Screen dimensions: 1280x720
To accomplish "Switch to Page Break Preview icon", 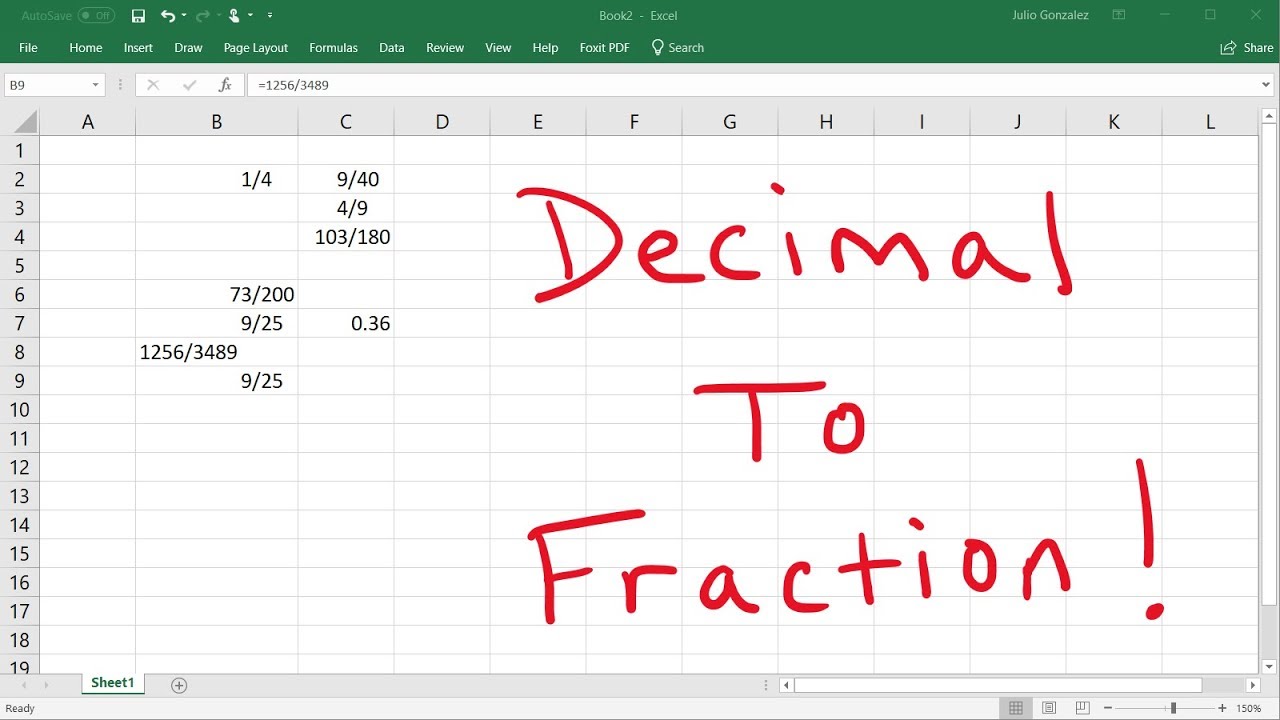I will 1082,708.
